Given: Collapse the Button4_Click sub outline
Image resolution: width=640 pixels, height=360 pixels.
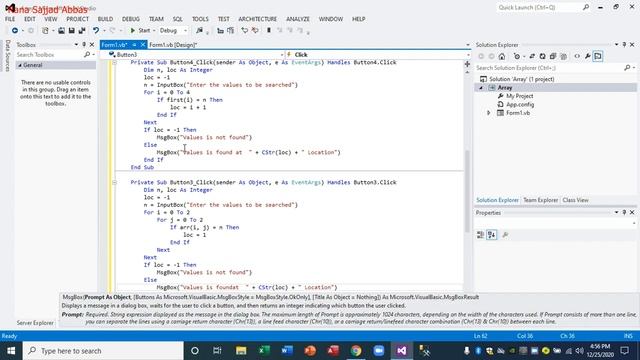Looking at the screenshot, I should point(115,62).
